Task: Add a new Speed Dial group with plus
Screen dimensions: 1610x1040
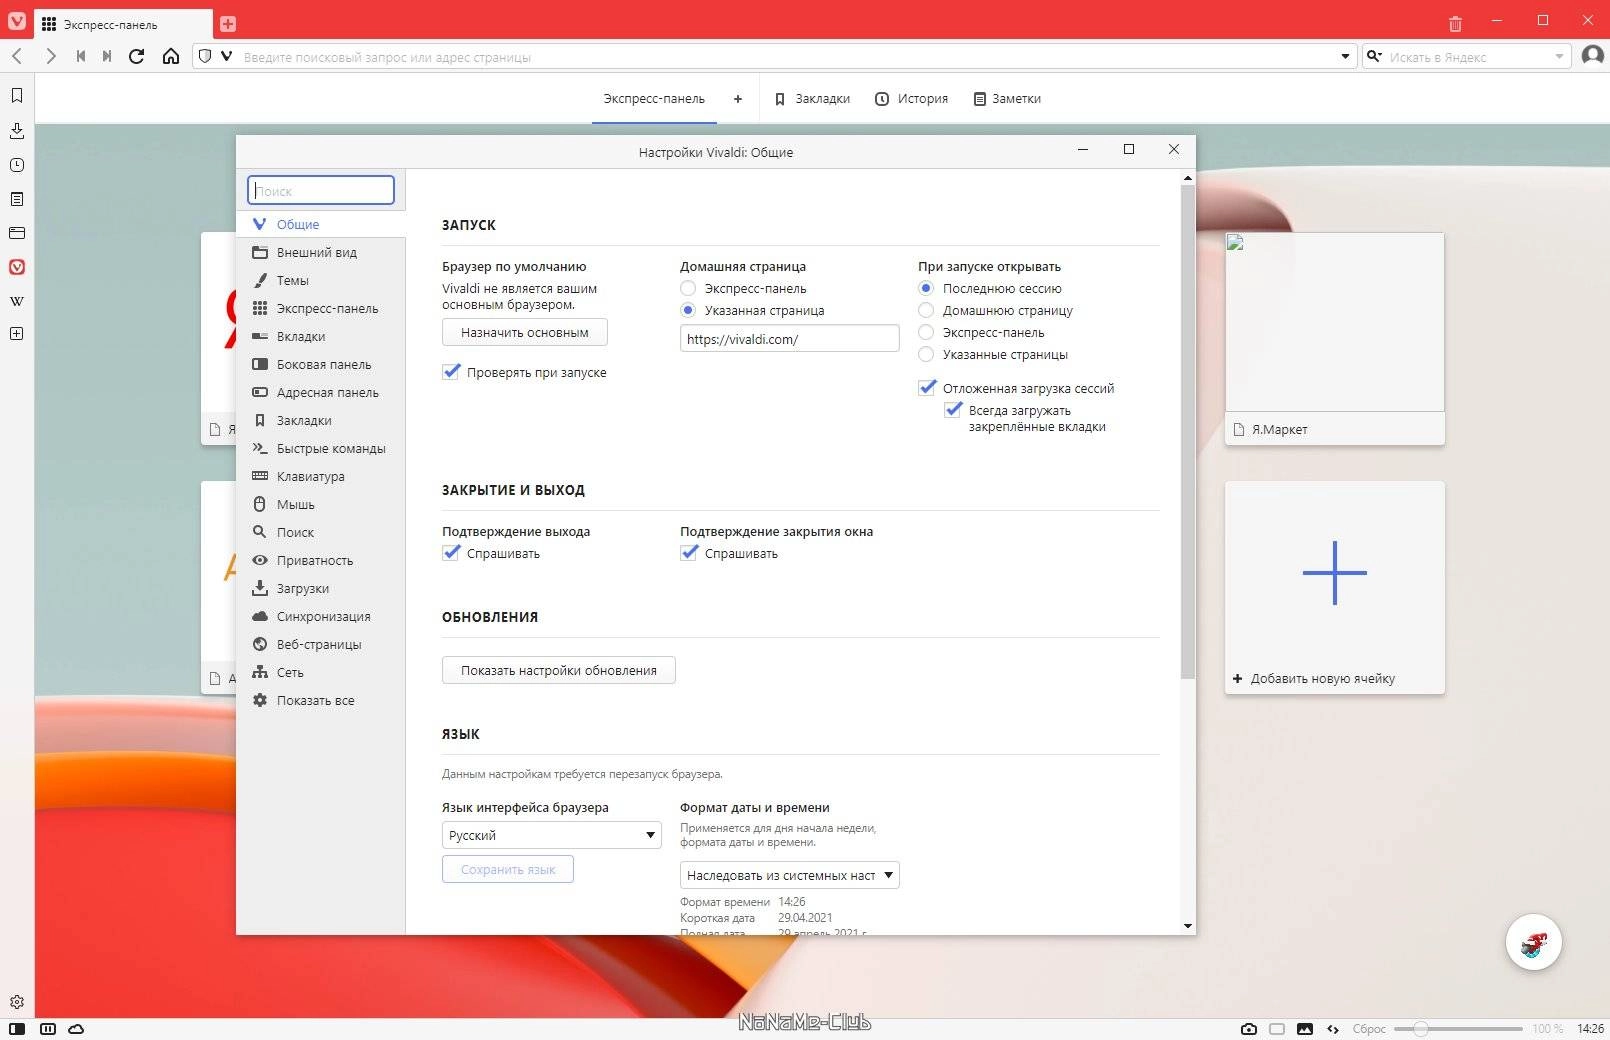Action: pos(738,99)
